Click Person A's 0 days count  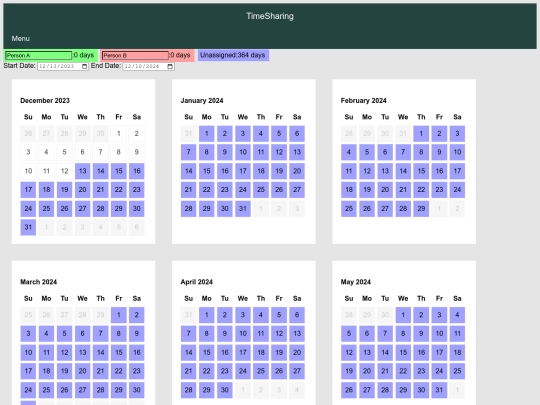click(x=84, y=55)
